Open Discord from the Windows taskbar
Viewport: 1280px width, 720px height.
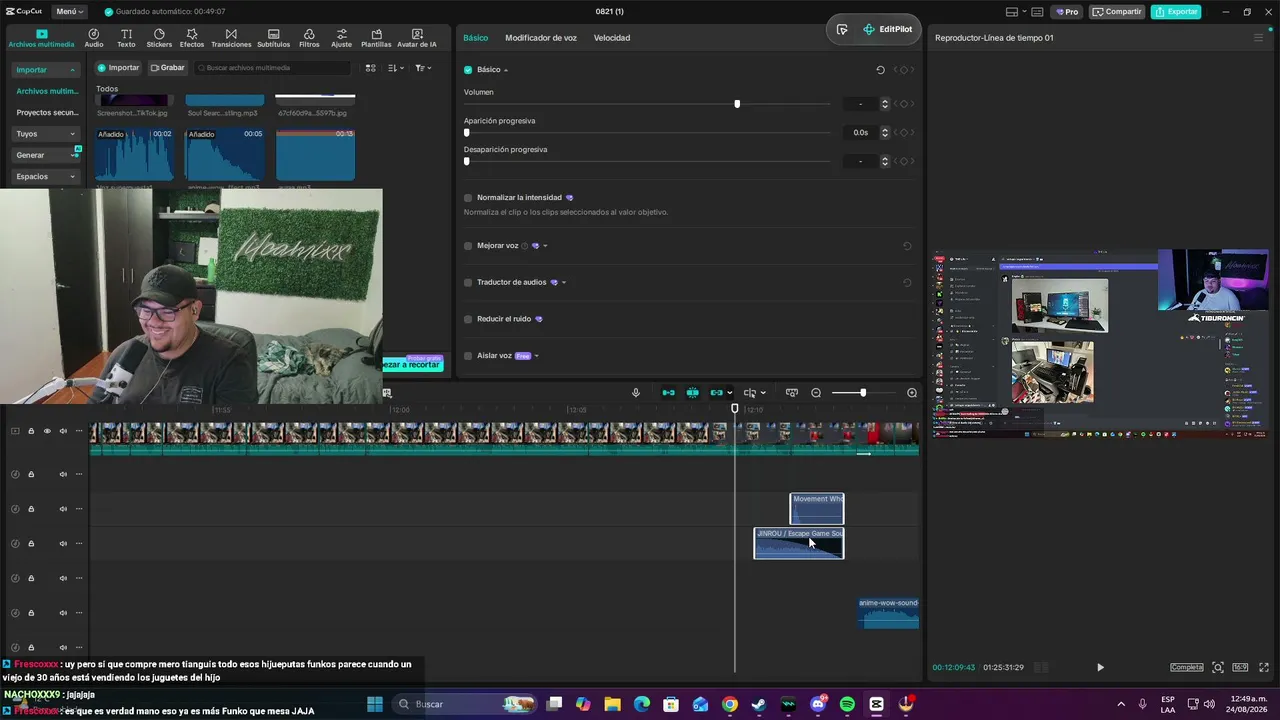(x=818, y=704)
